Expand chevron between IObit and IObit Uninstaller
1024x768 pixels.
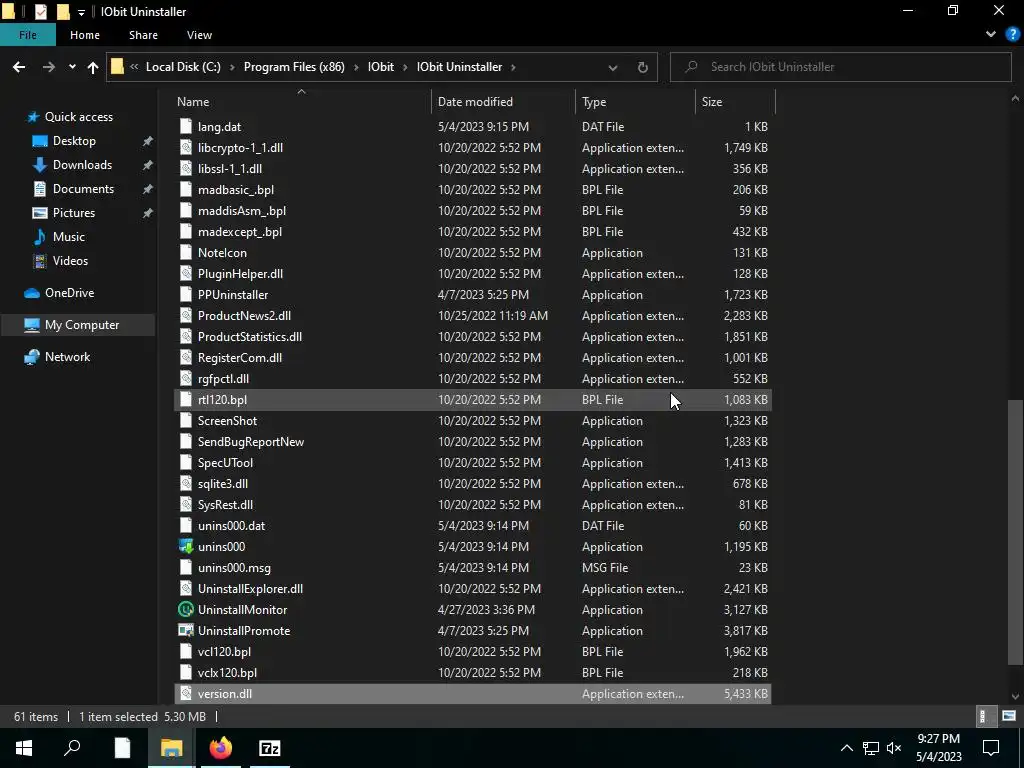(x=405, y=67)
